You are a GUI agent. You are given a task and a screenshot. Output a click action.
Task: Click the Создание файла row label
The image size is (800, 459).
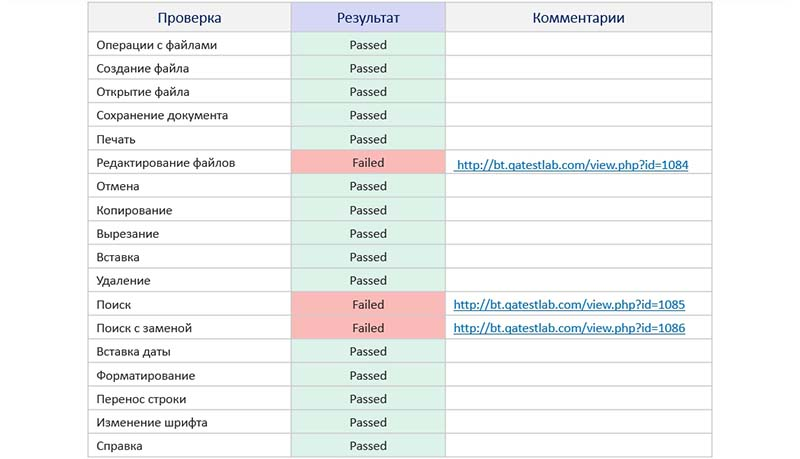(x=142, y=68)
